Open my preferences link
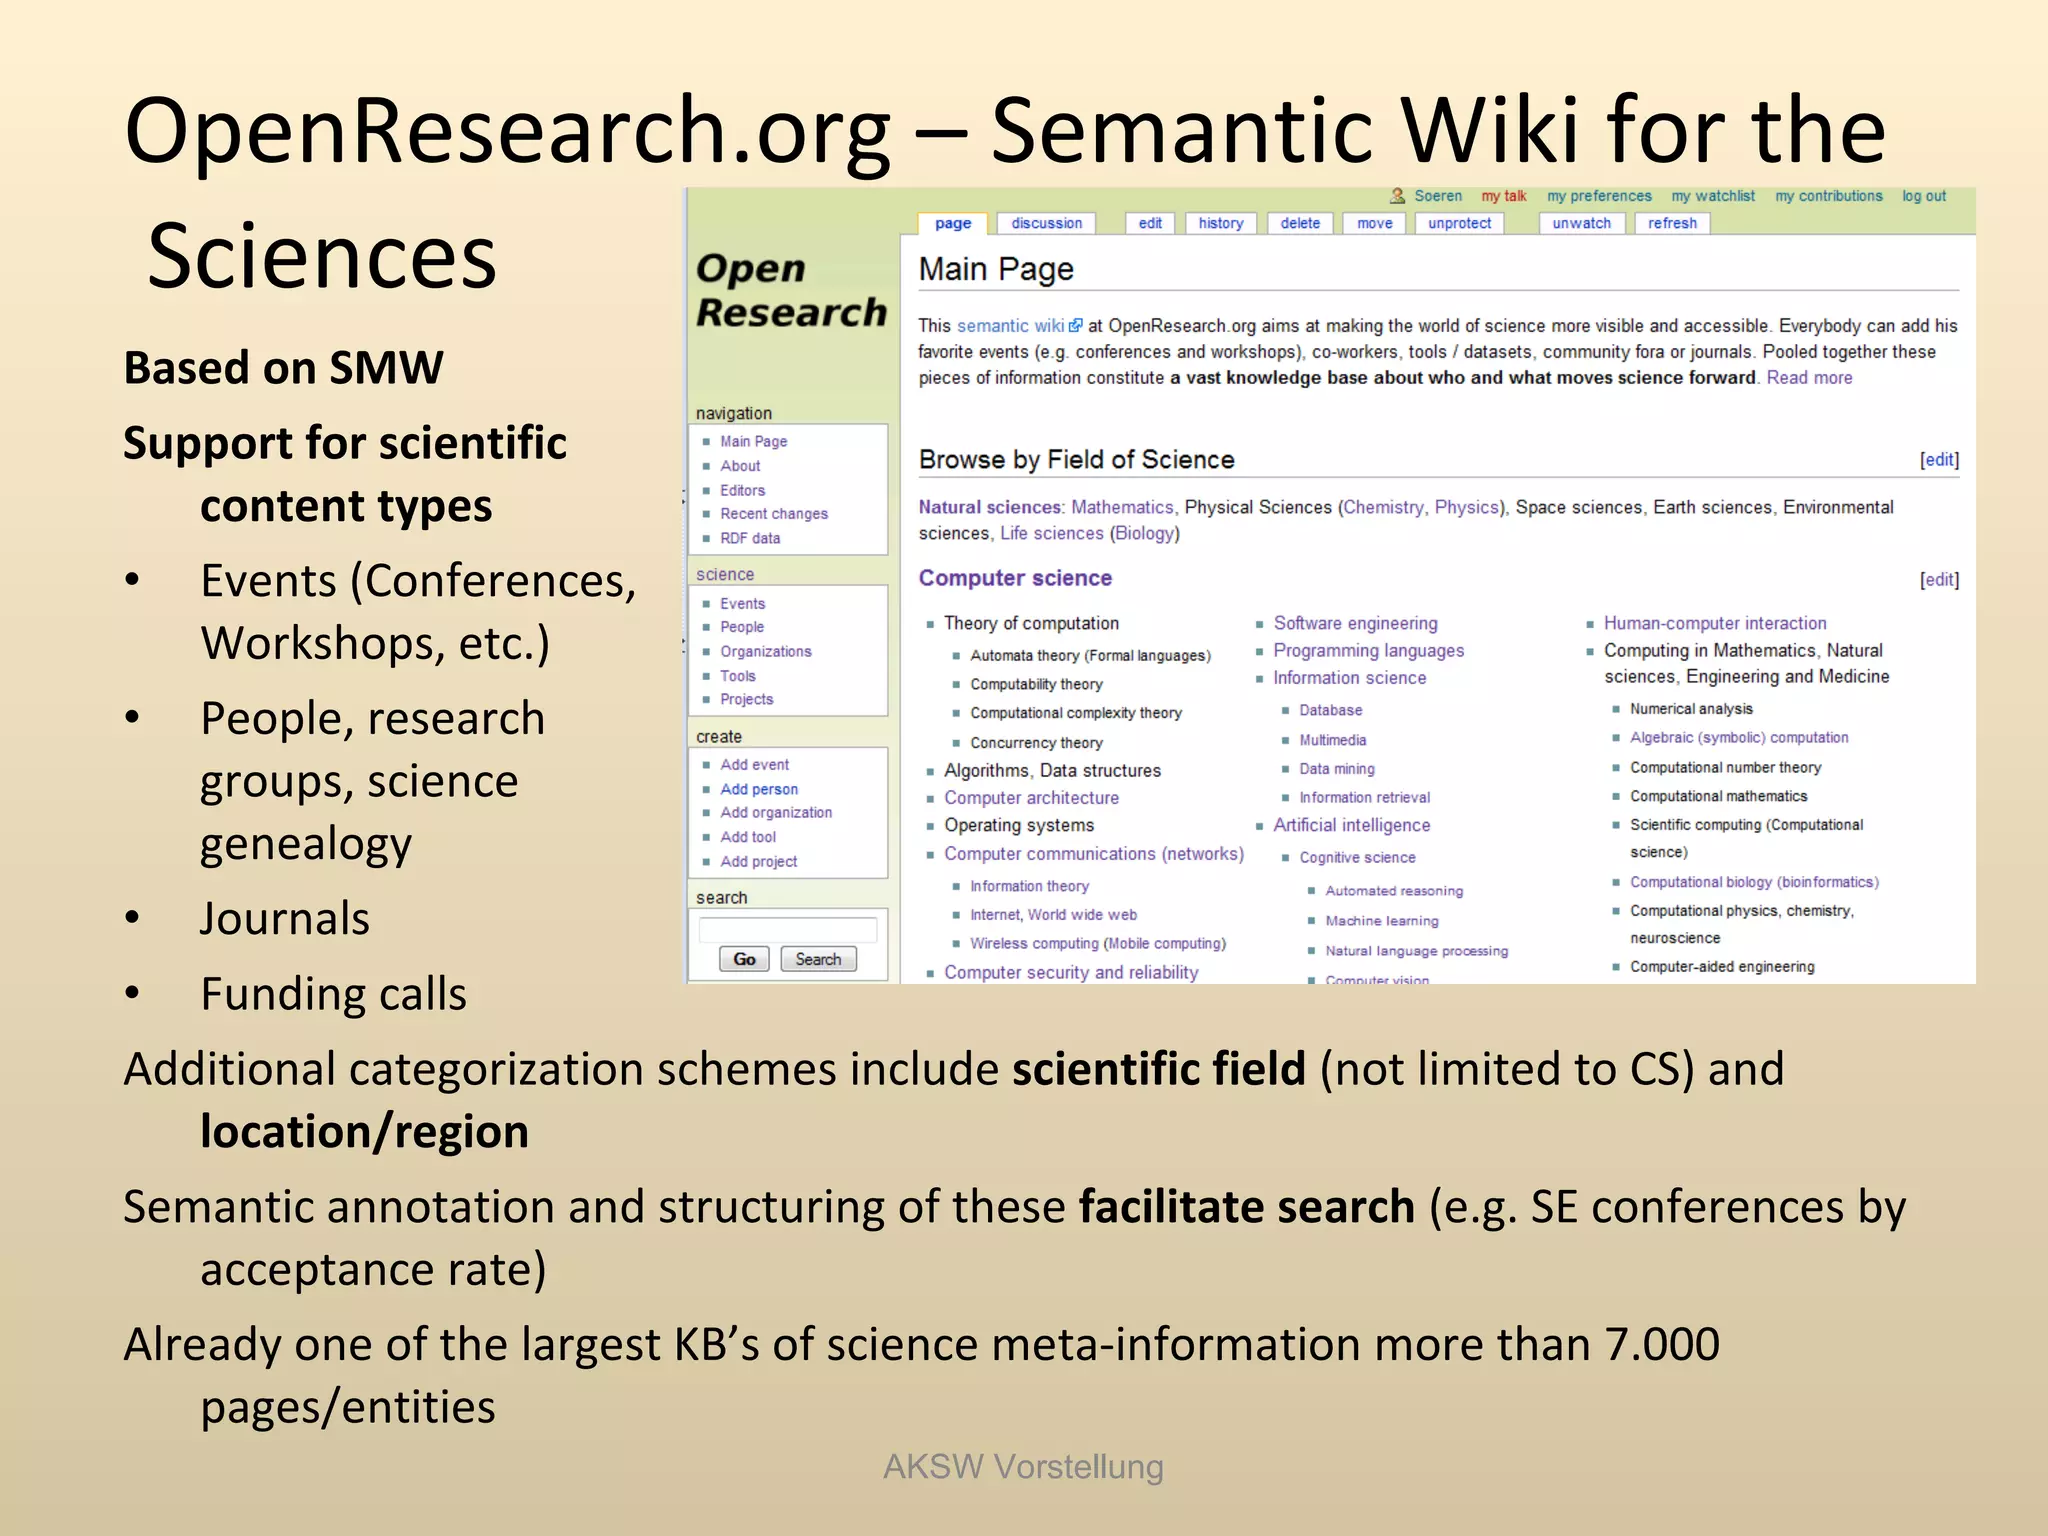This screenshot has width=2048, height=1536. pos(1599,196)
